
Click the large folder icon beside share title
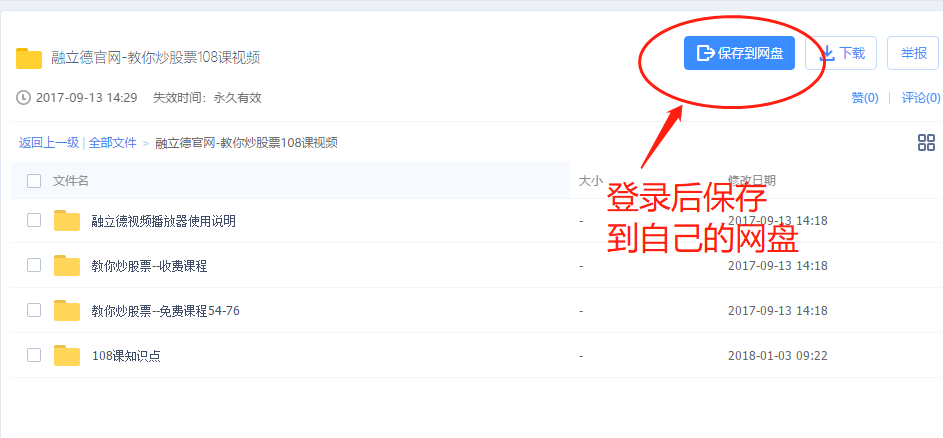29,58
